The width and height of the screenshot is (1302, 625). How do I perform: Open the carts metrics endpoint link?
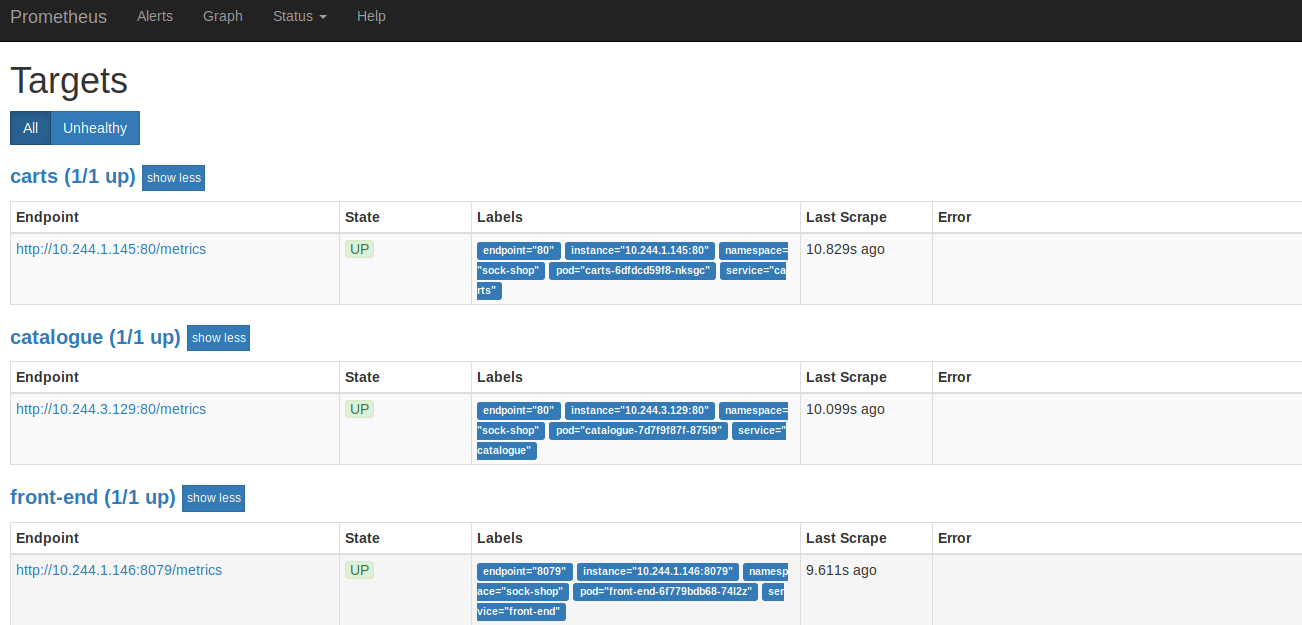(x=111, y=249)
